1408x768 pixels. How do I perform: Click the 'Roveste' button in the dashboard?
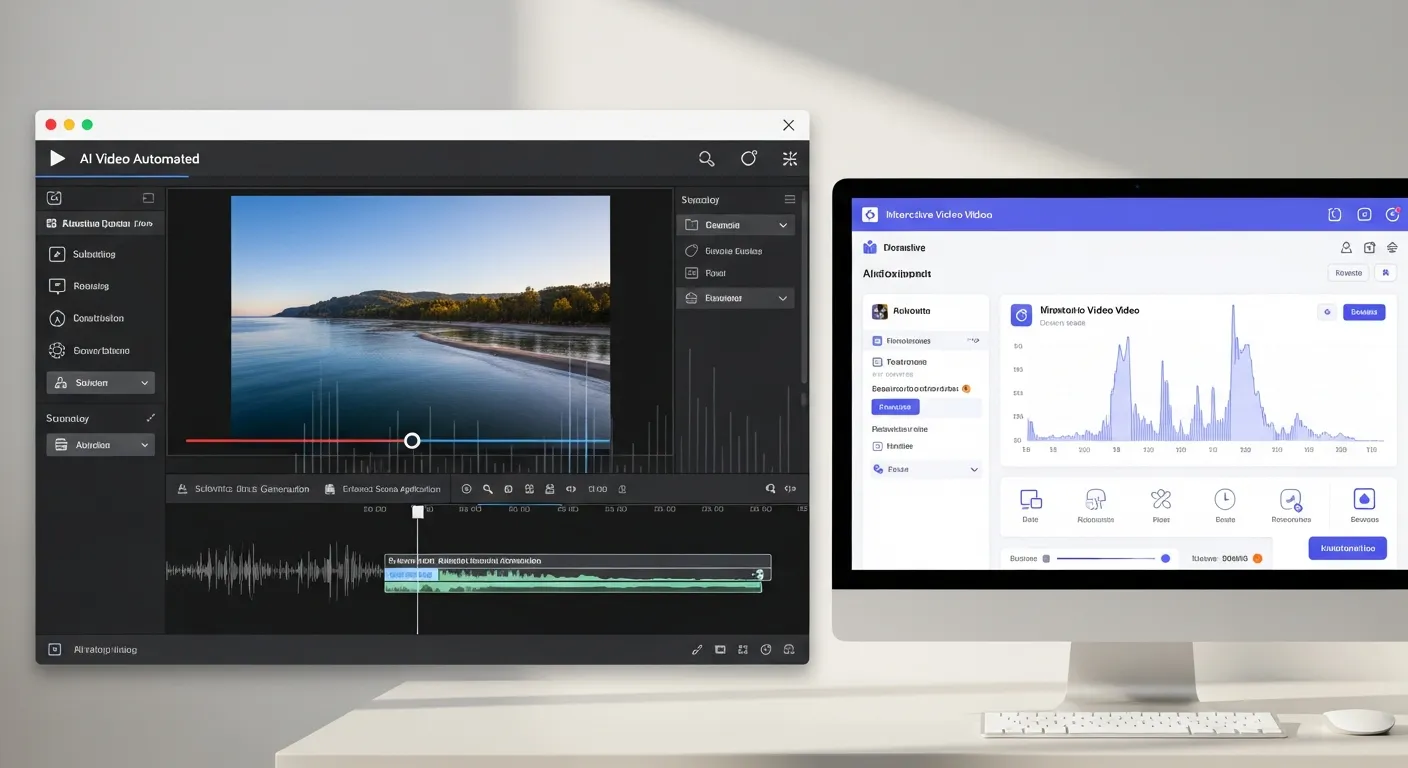pos(1348,272)
